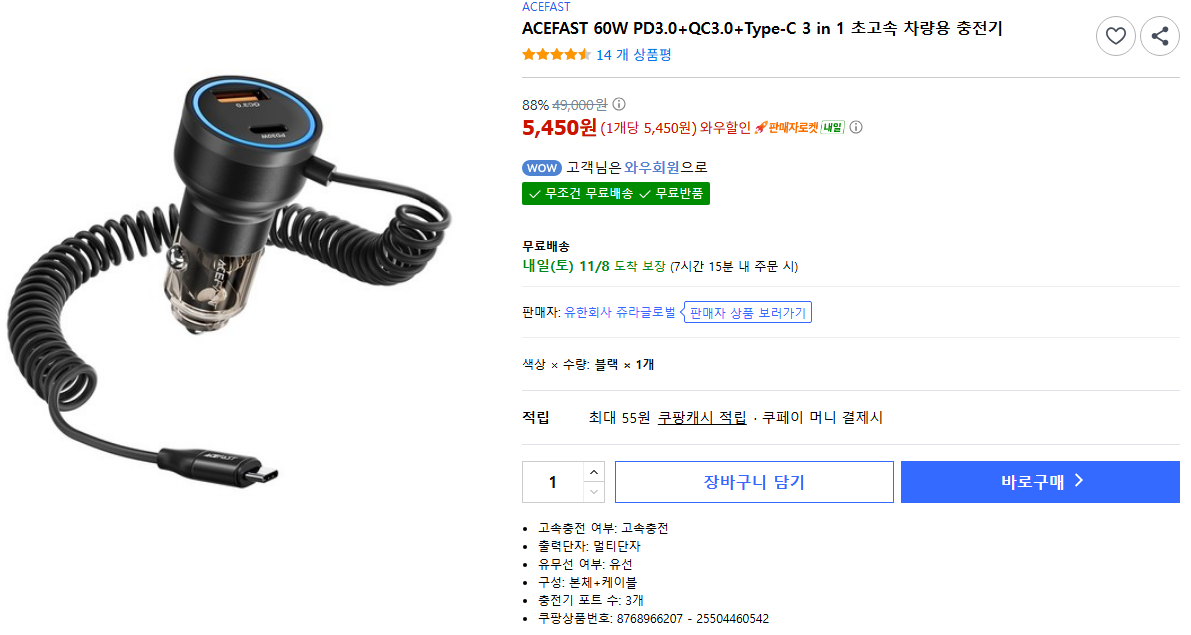Viewport: 1191px width, 635px height.
Task: Click info icon next to 판매자로켓 badge
Action: pos(856,127)
